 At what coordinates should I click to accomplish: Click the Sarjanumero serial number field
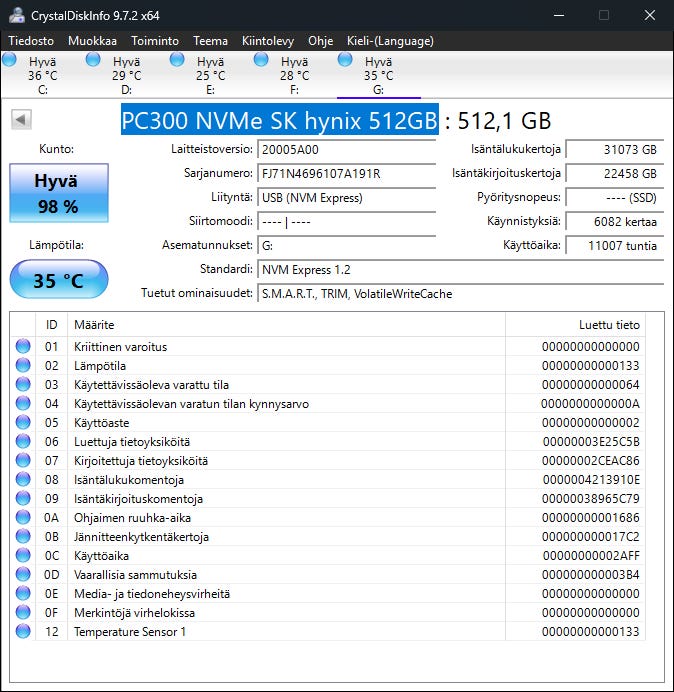(346, 174)
